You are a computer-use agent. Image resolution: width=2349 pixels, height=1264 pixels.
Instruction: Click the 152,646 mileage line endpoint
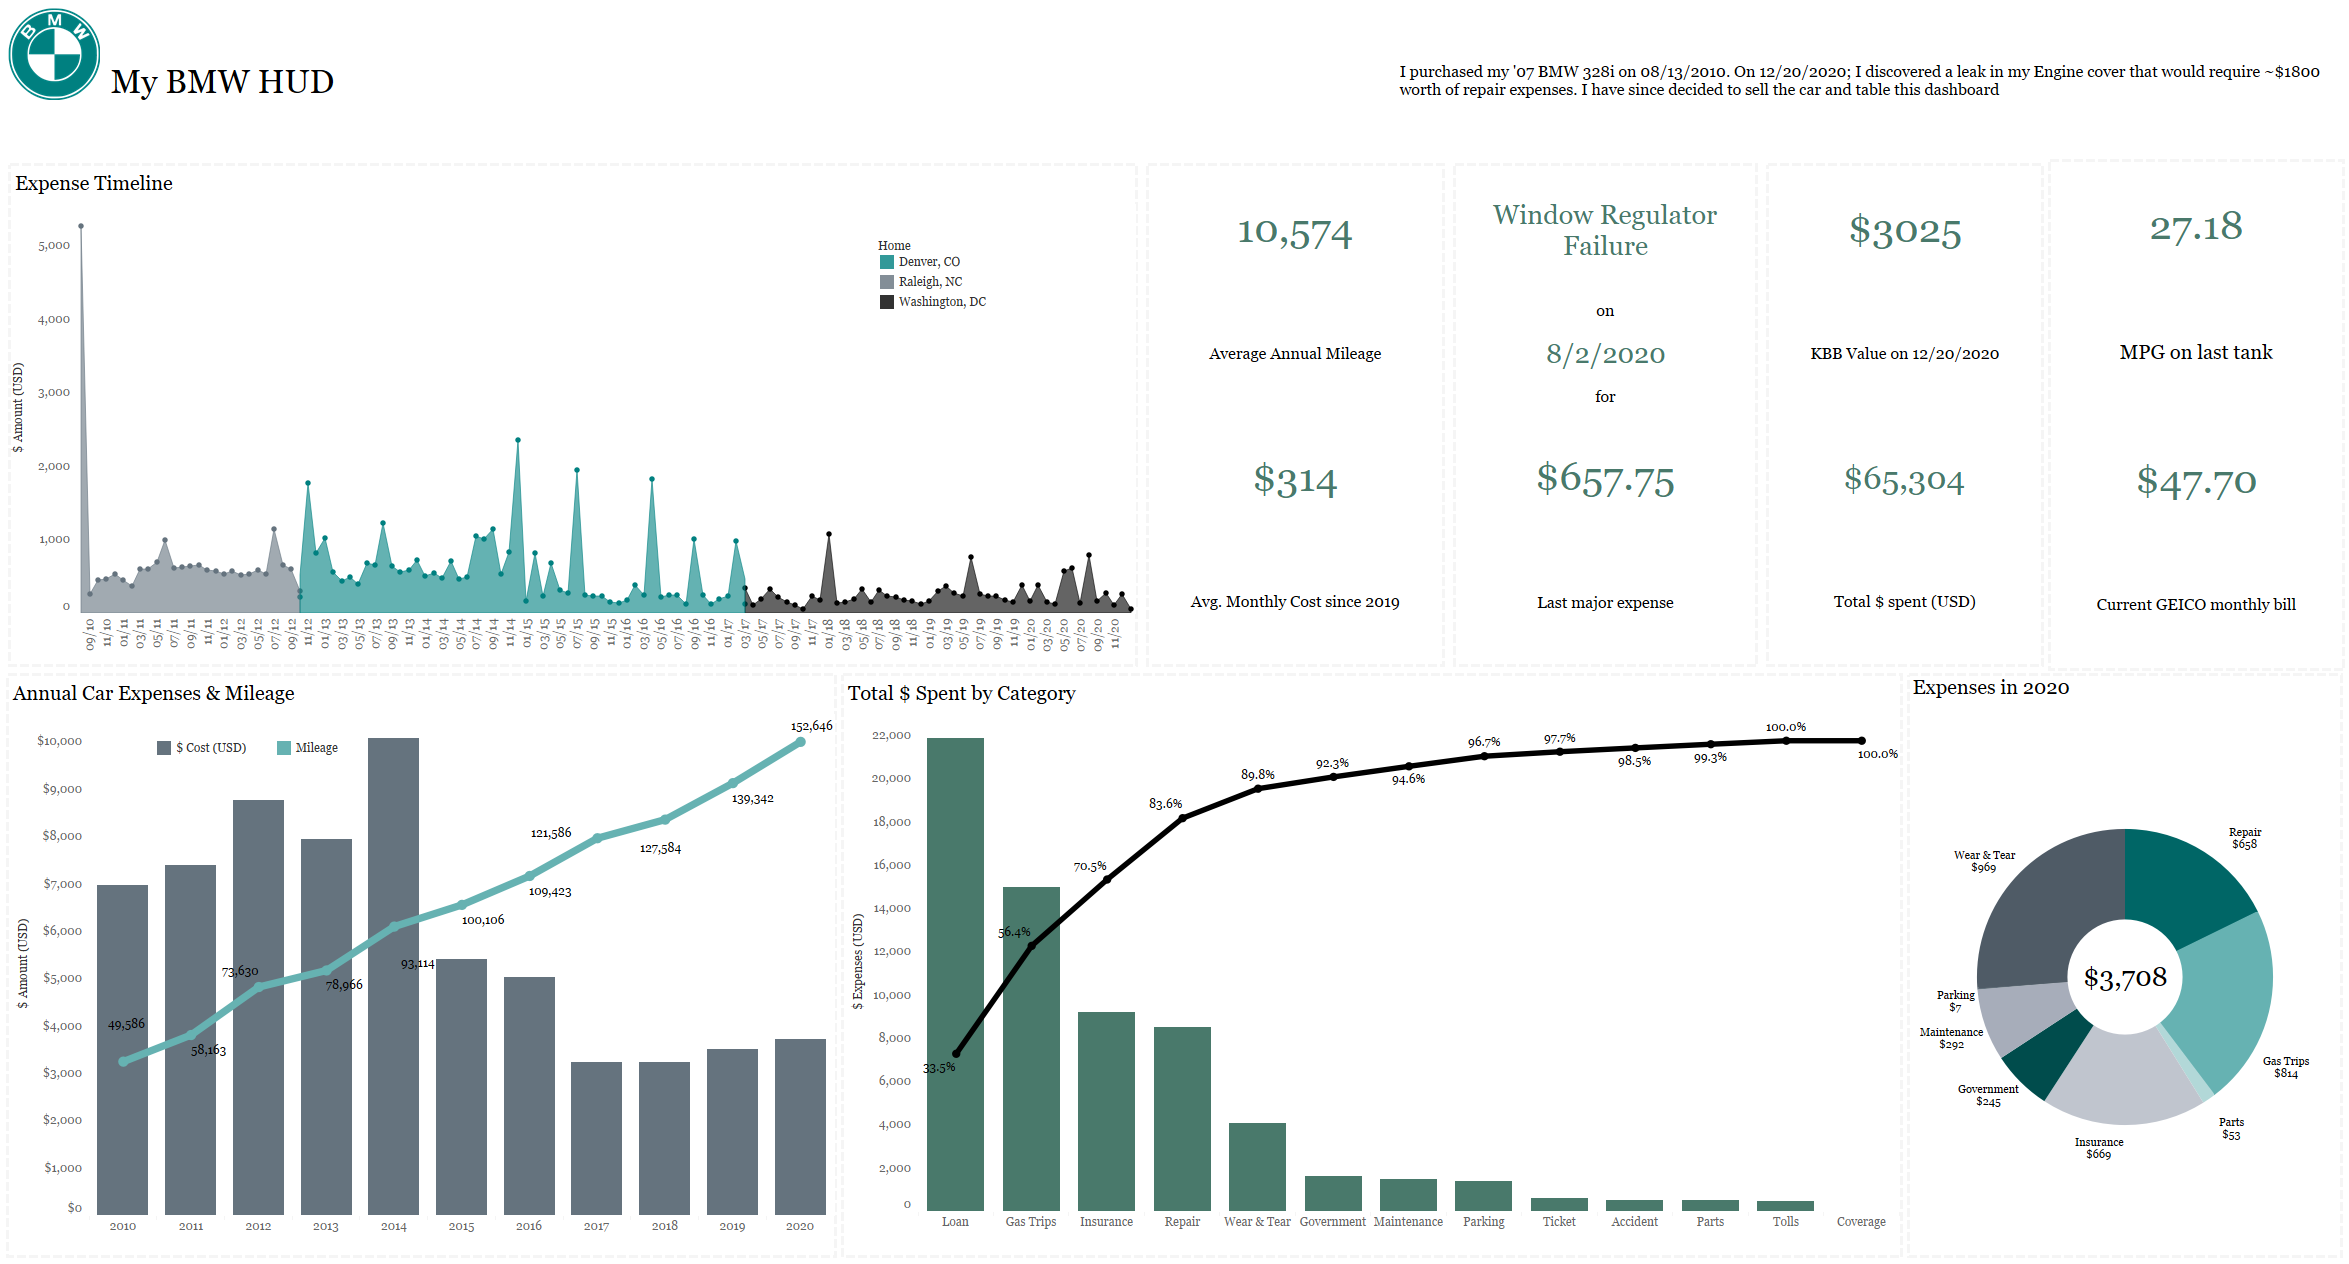(800, 742)
